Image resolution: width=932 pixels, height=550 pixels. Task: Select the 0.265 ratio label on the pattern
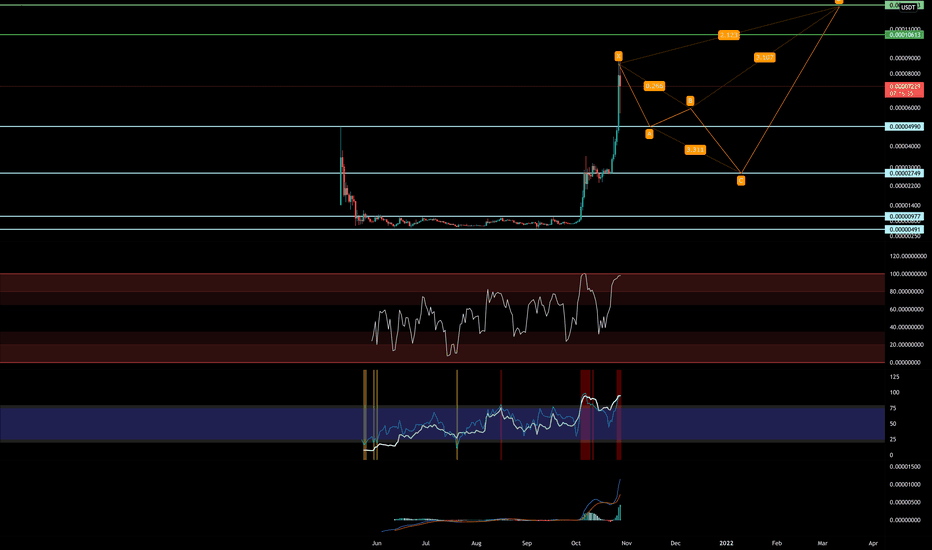click(x=654, y=86)
